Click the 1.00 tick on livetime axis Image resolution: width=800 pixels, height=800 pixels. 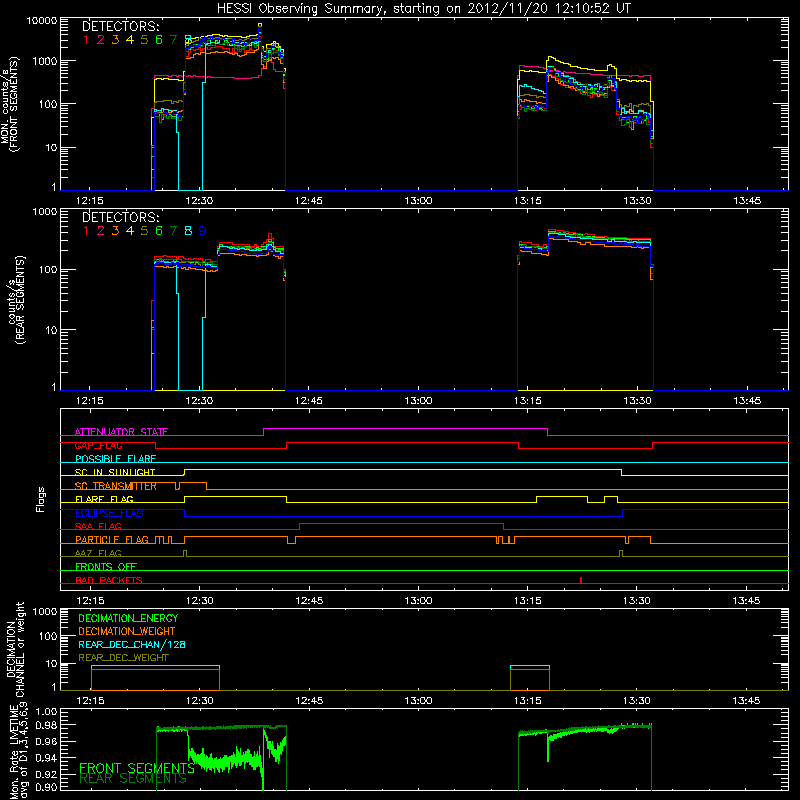tap(46, 712)
